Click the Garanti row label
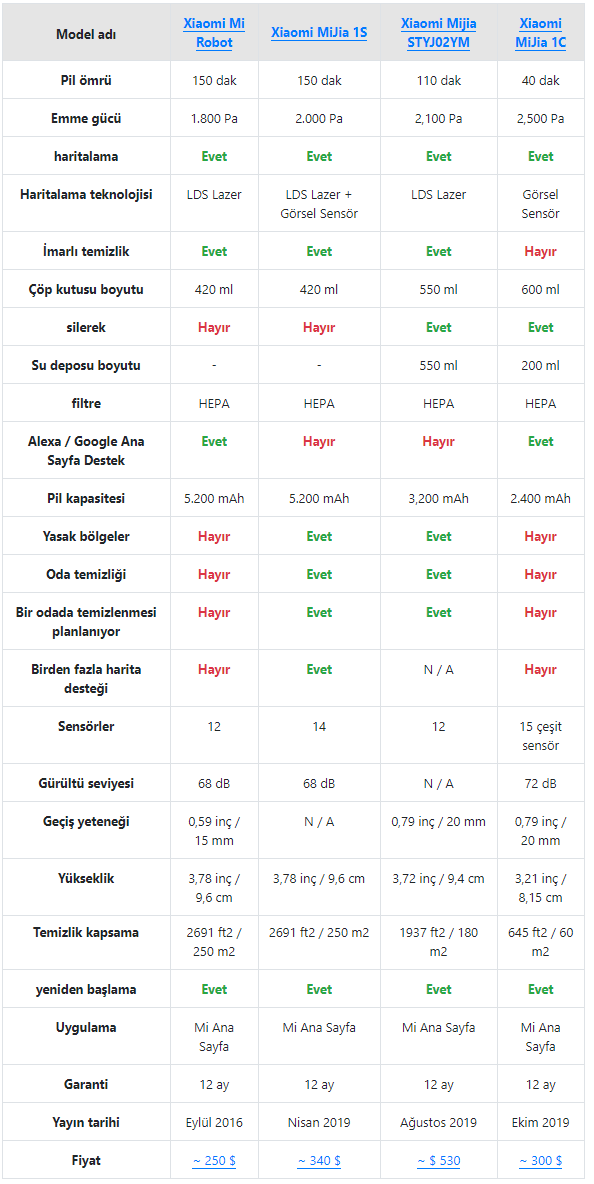The height and width of the screenshot is (1184, 594). pos(86,1084)
